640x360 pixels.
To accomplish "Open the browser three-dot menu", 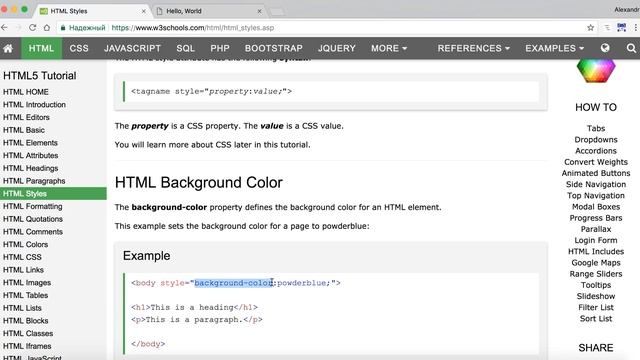I will tap(636, 28).
